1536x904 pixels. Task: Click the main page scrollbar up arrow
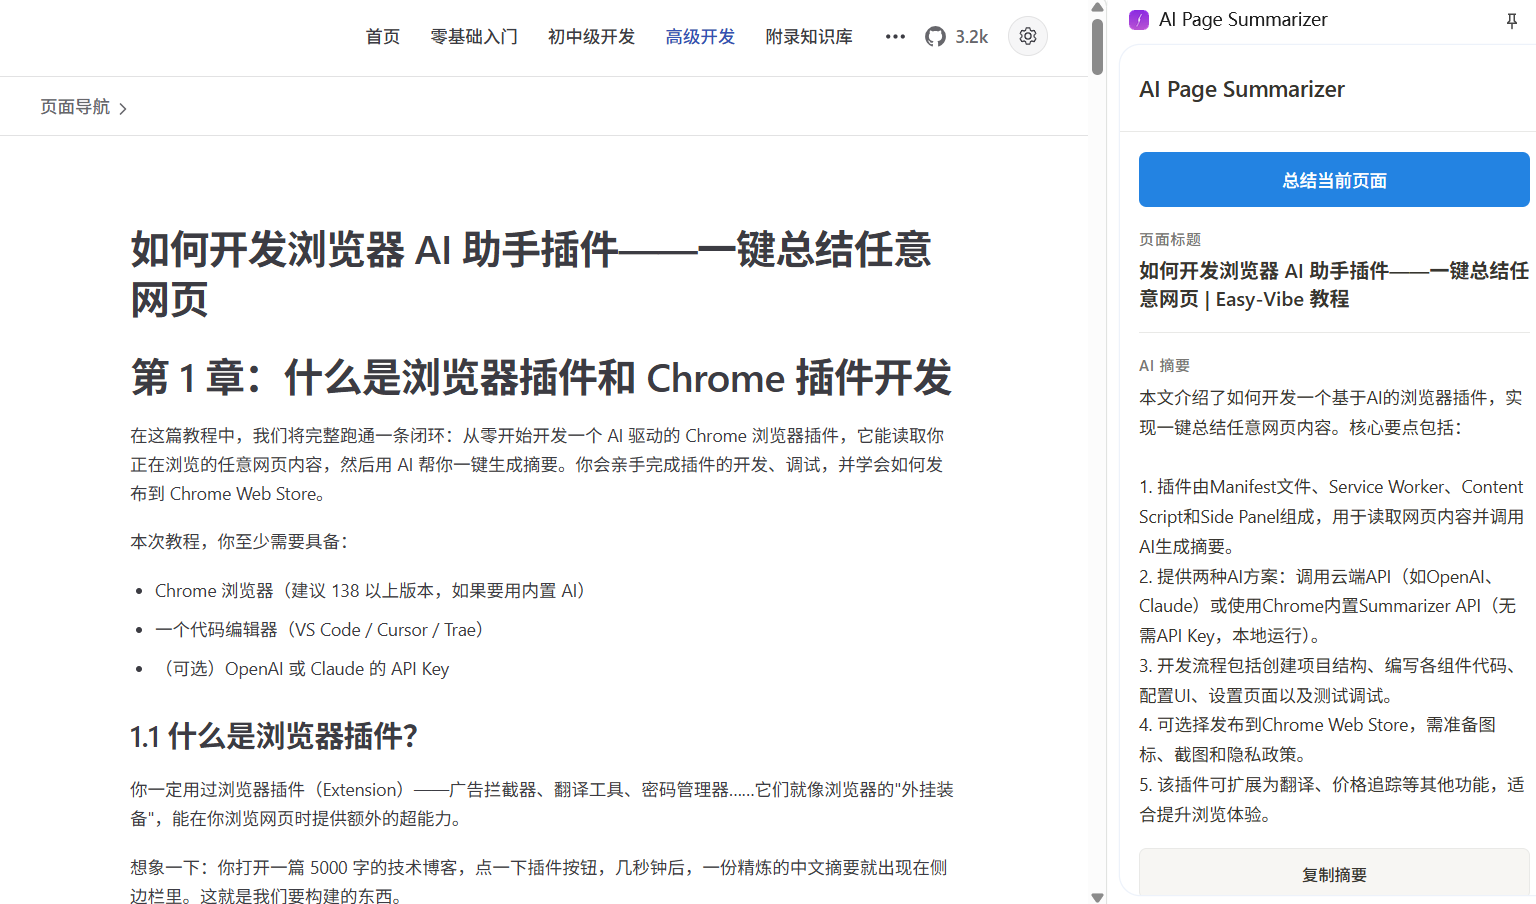coord(1097,8)
